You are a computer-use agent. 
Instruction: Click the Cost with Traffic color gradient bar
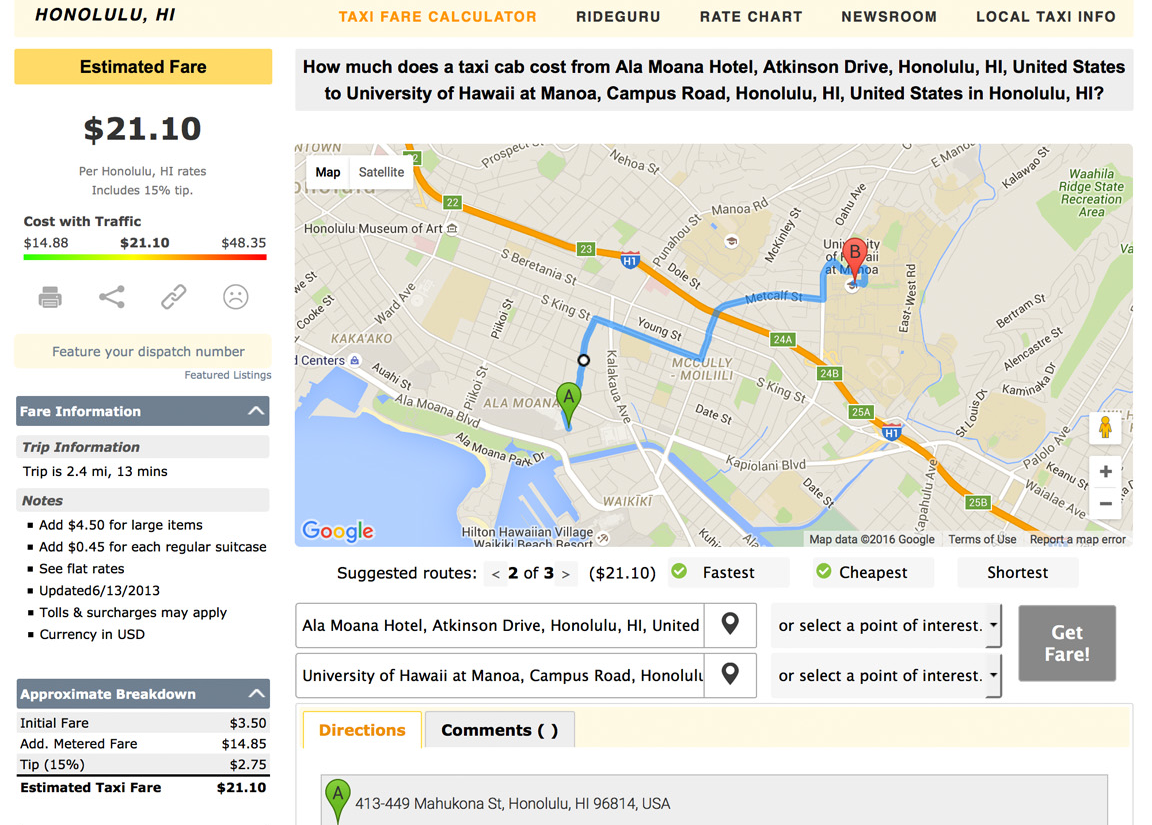click(145, 257)
